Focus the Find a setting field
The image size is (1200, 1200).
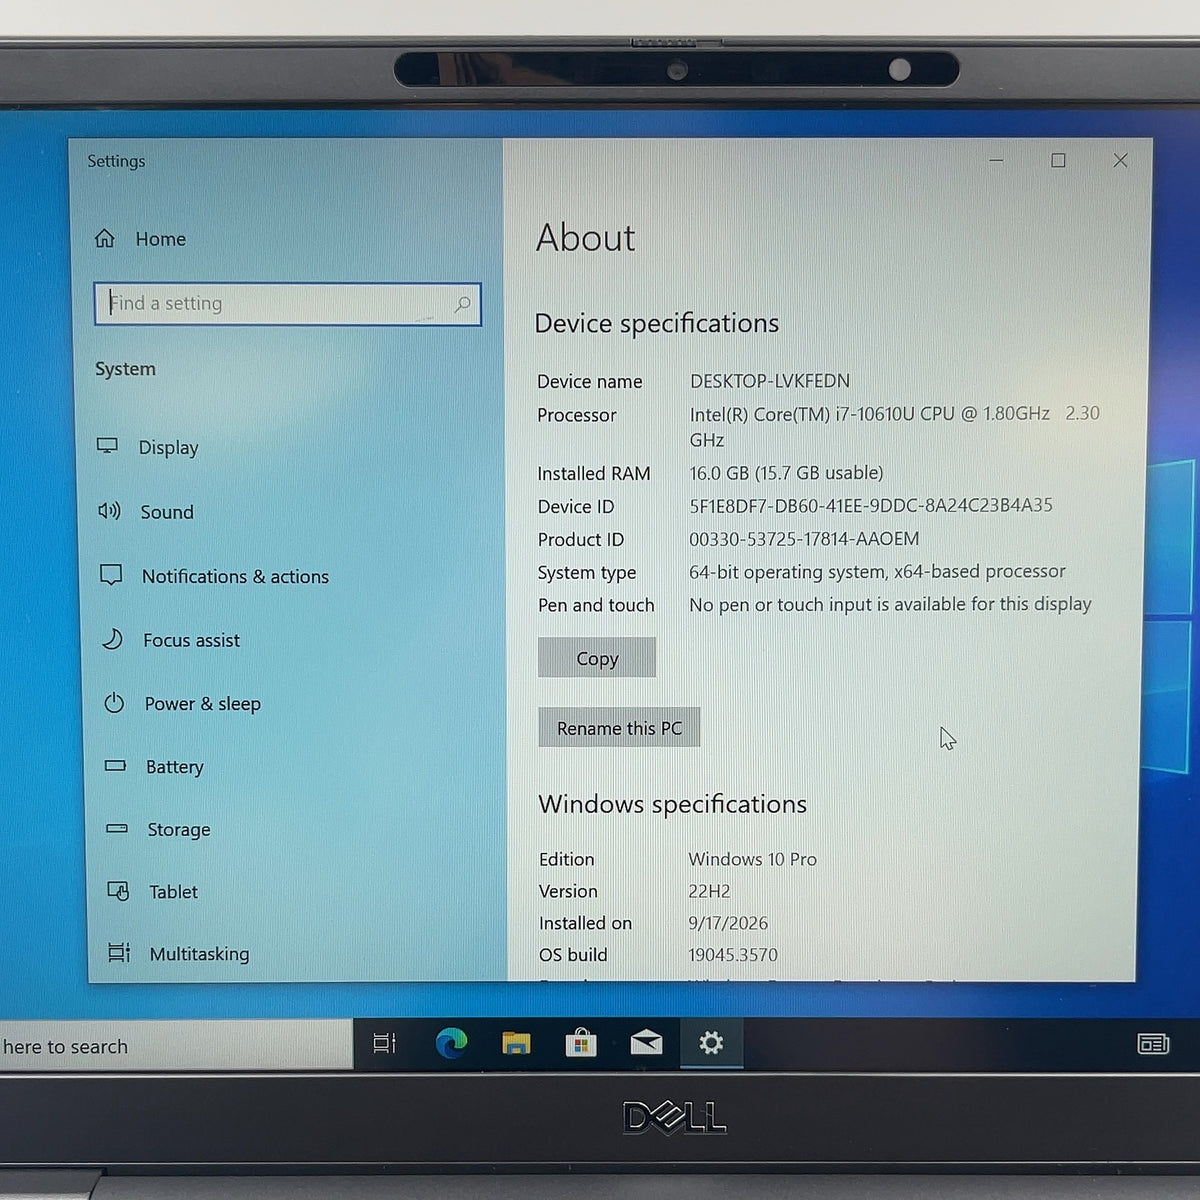click(288, 304)
